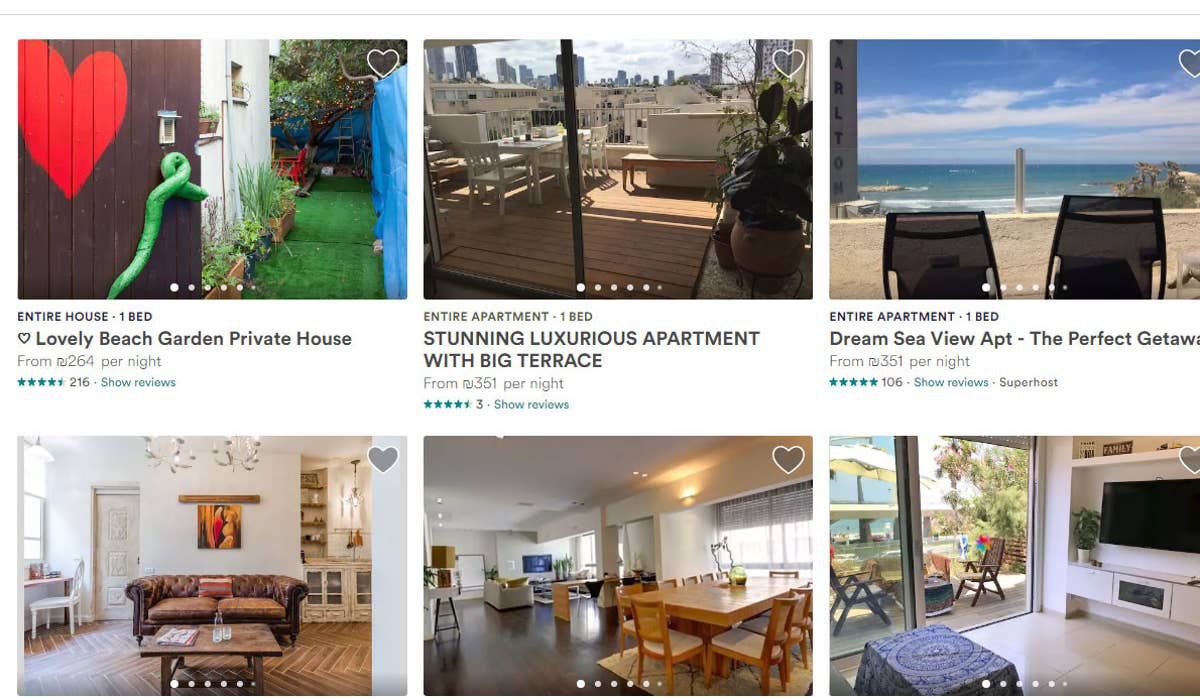View sea view beach chairs photo
The image size is (1200, 698).
[1014, 169]
